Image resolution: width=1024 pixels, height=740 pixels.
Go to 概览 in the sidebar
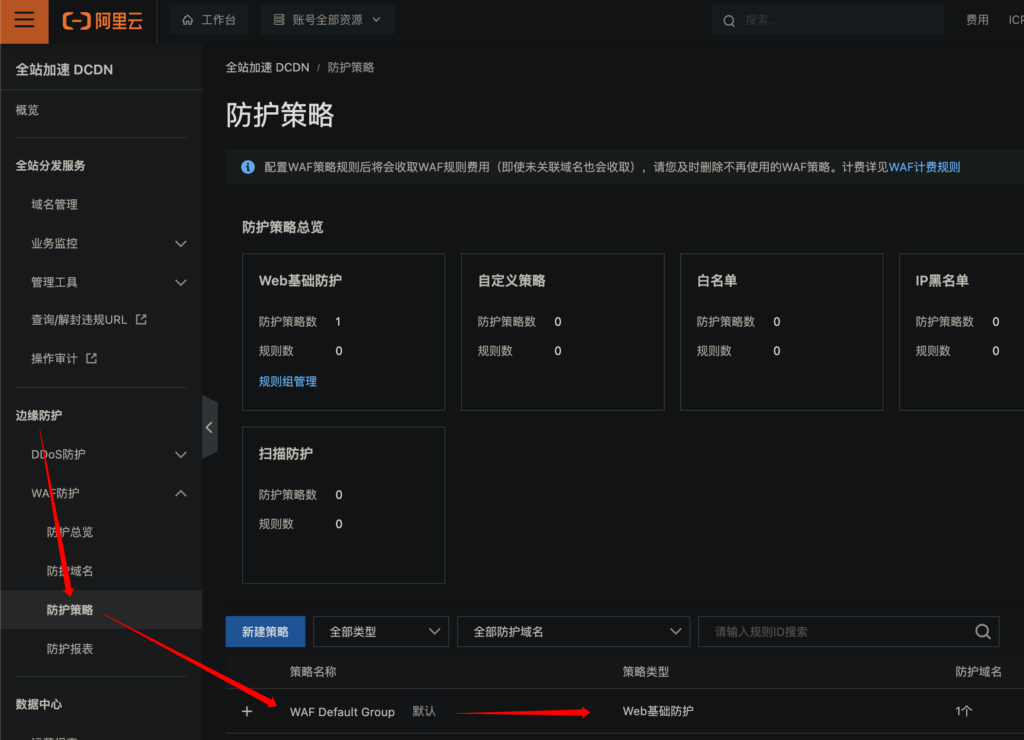(x=27, y=110)
